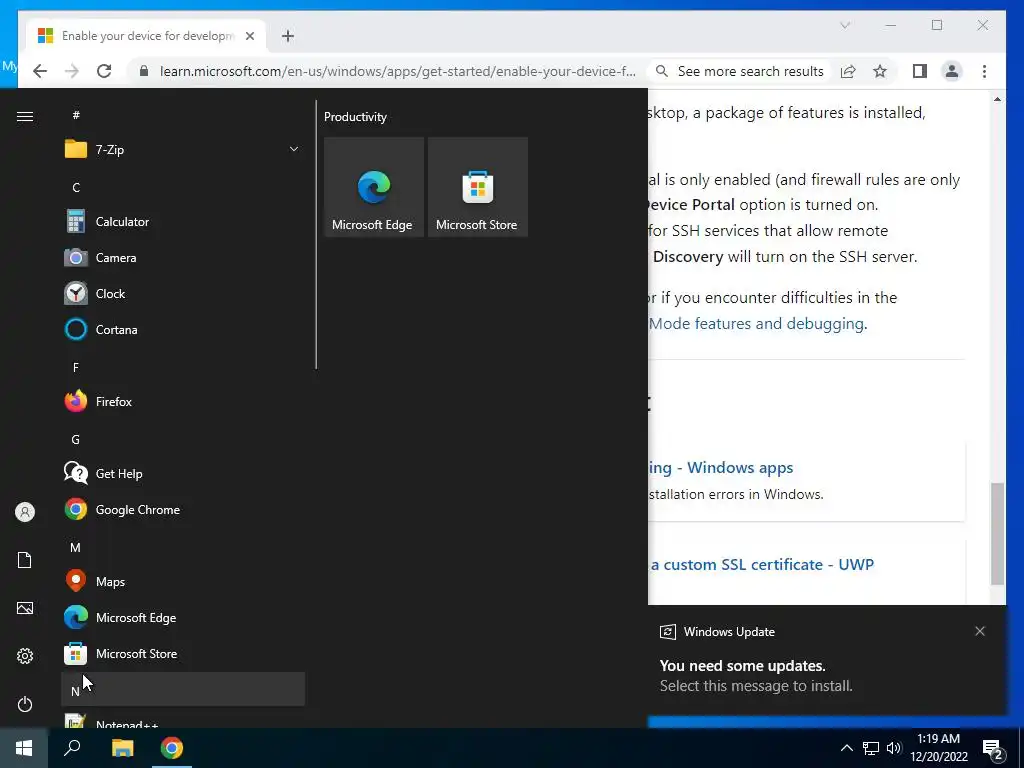Click the 'See more search results' chip
Screen dimensions: 1024x768
[740, 71]
